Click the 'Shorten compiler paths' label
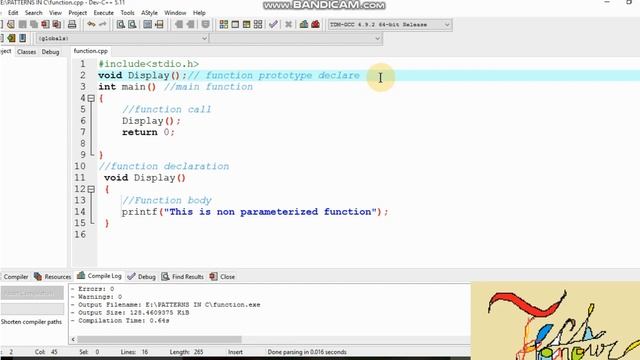 31,322
